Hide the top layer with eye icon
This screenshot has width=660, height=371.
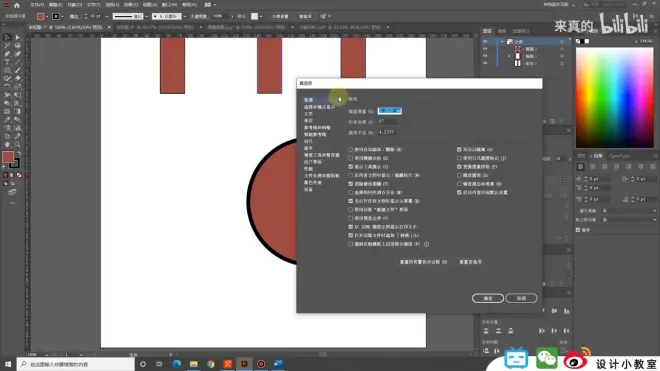point(485,42)
